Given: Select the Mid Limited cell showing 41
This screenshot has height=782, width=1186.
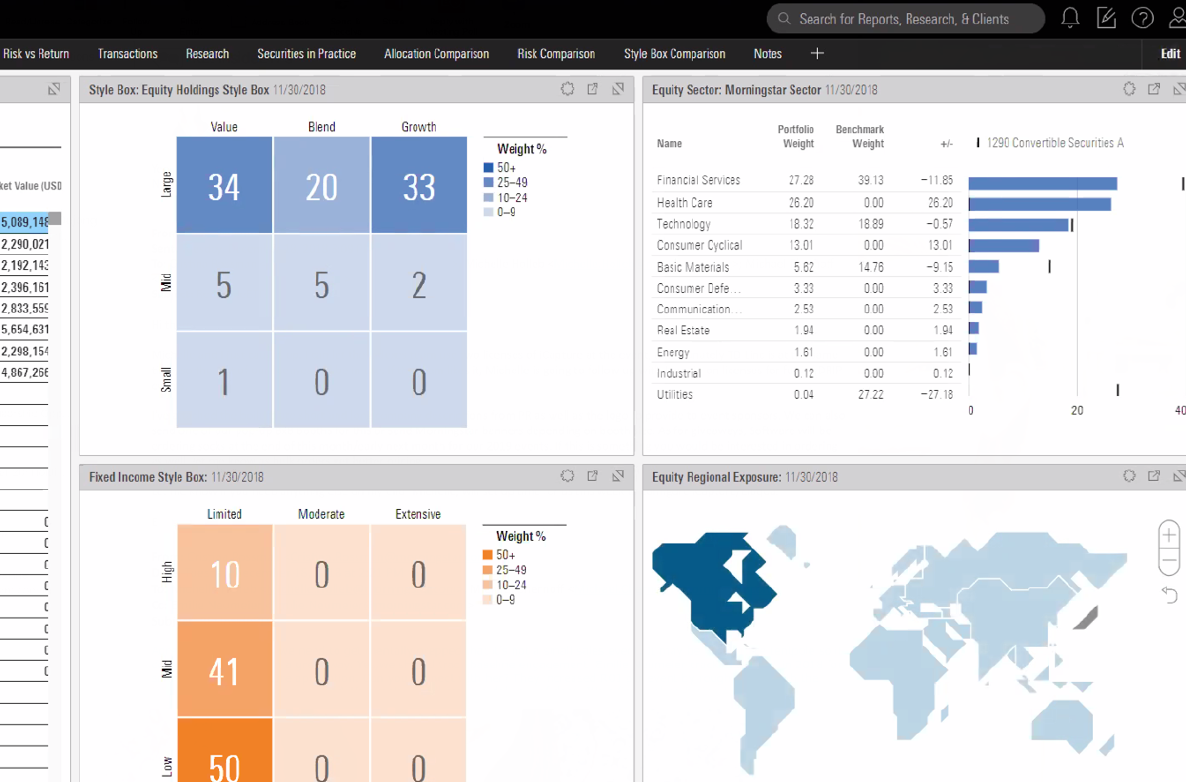Looking at the screenshot, I should [224, 670].
